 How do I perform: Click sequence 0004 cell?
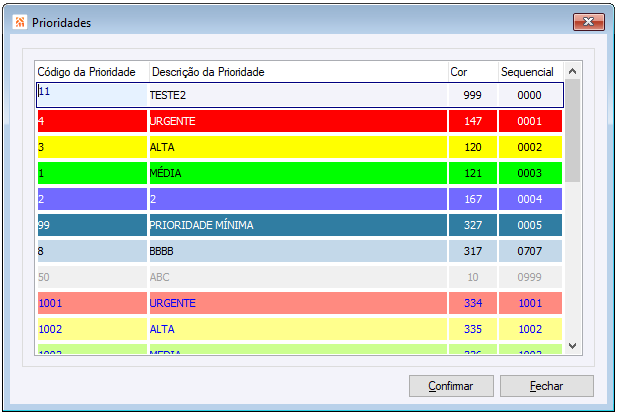531,199
